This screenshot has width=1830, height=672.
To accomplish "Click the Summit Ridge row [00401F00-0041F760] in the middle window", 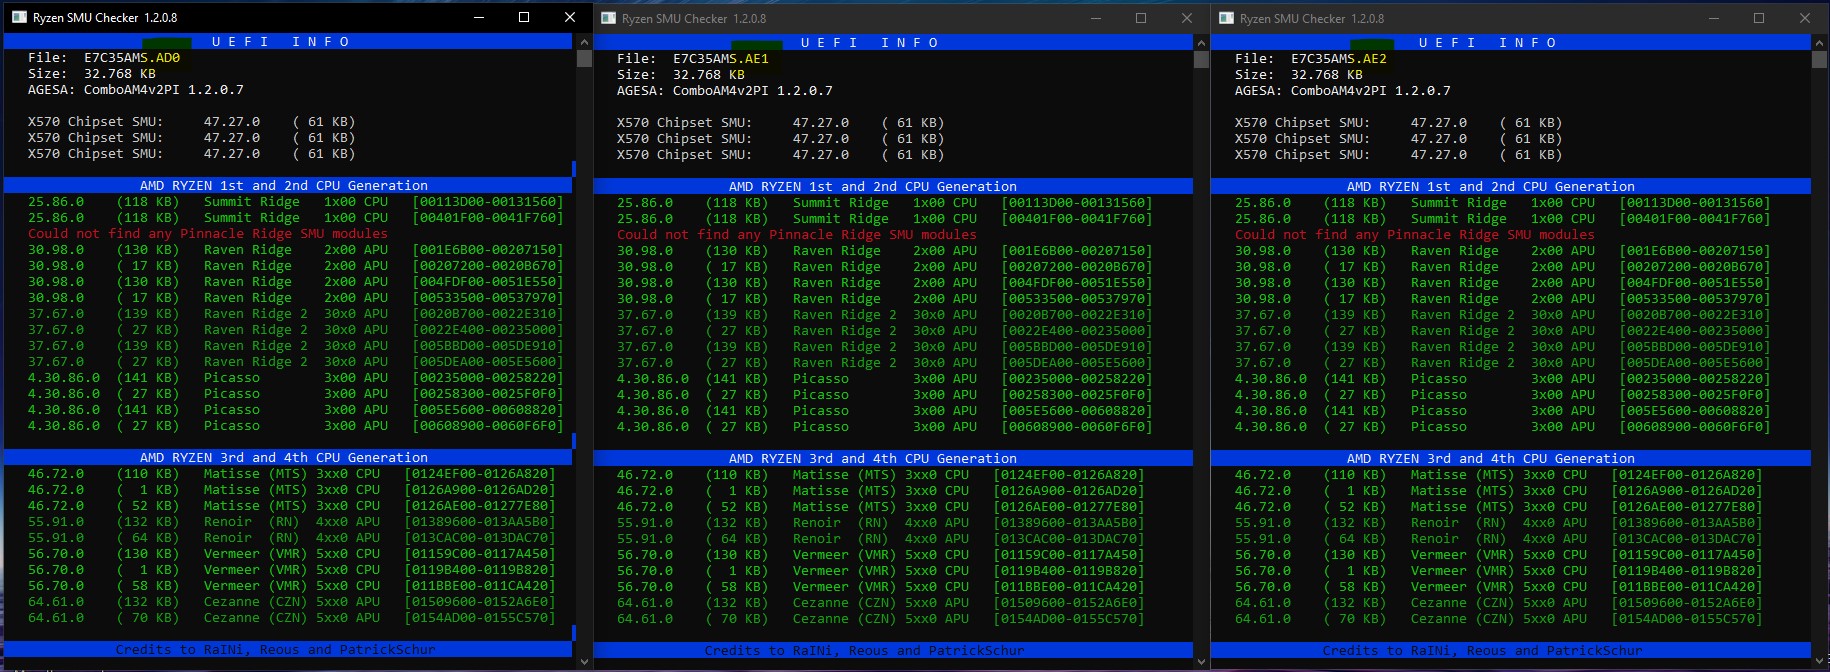I will (885, 219).
